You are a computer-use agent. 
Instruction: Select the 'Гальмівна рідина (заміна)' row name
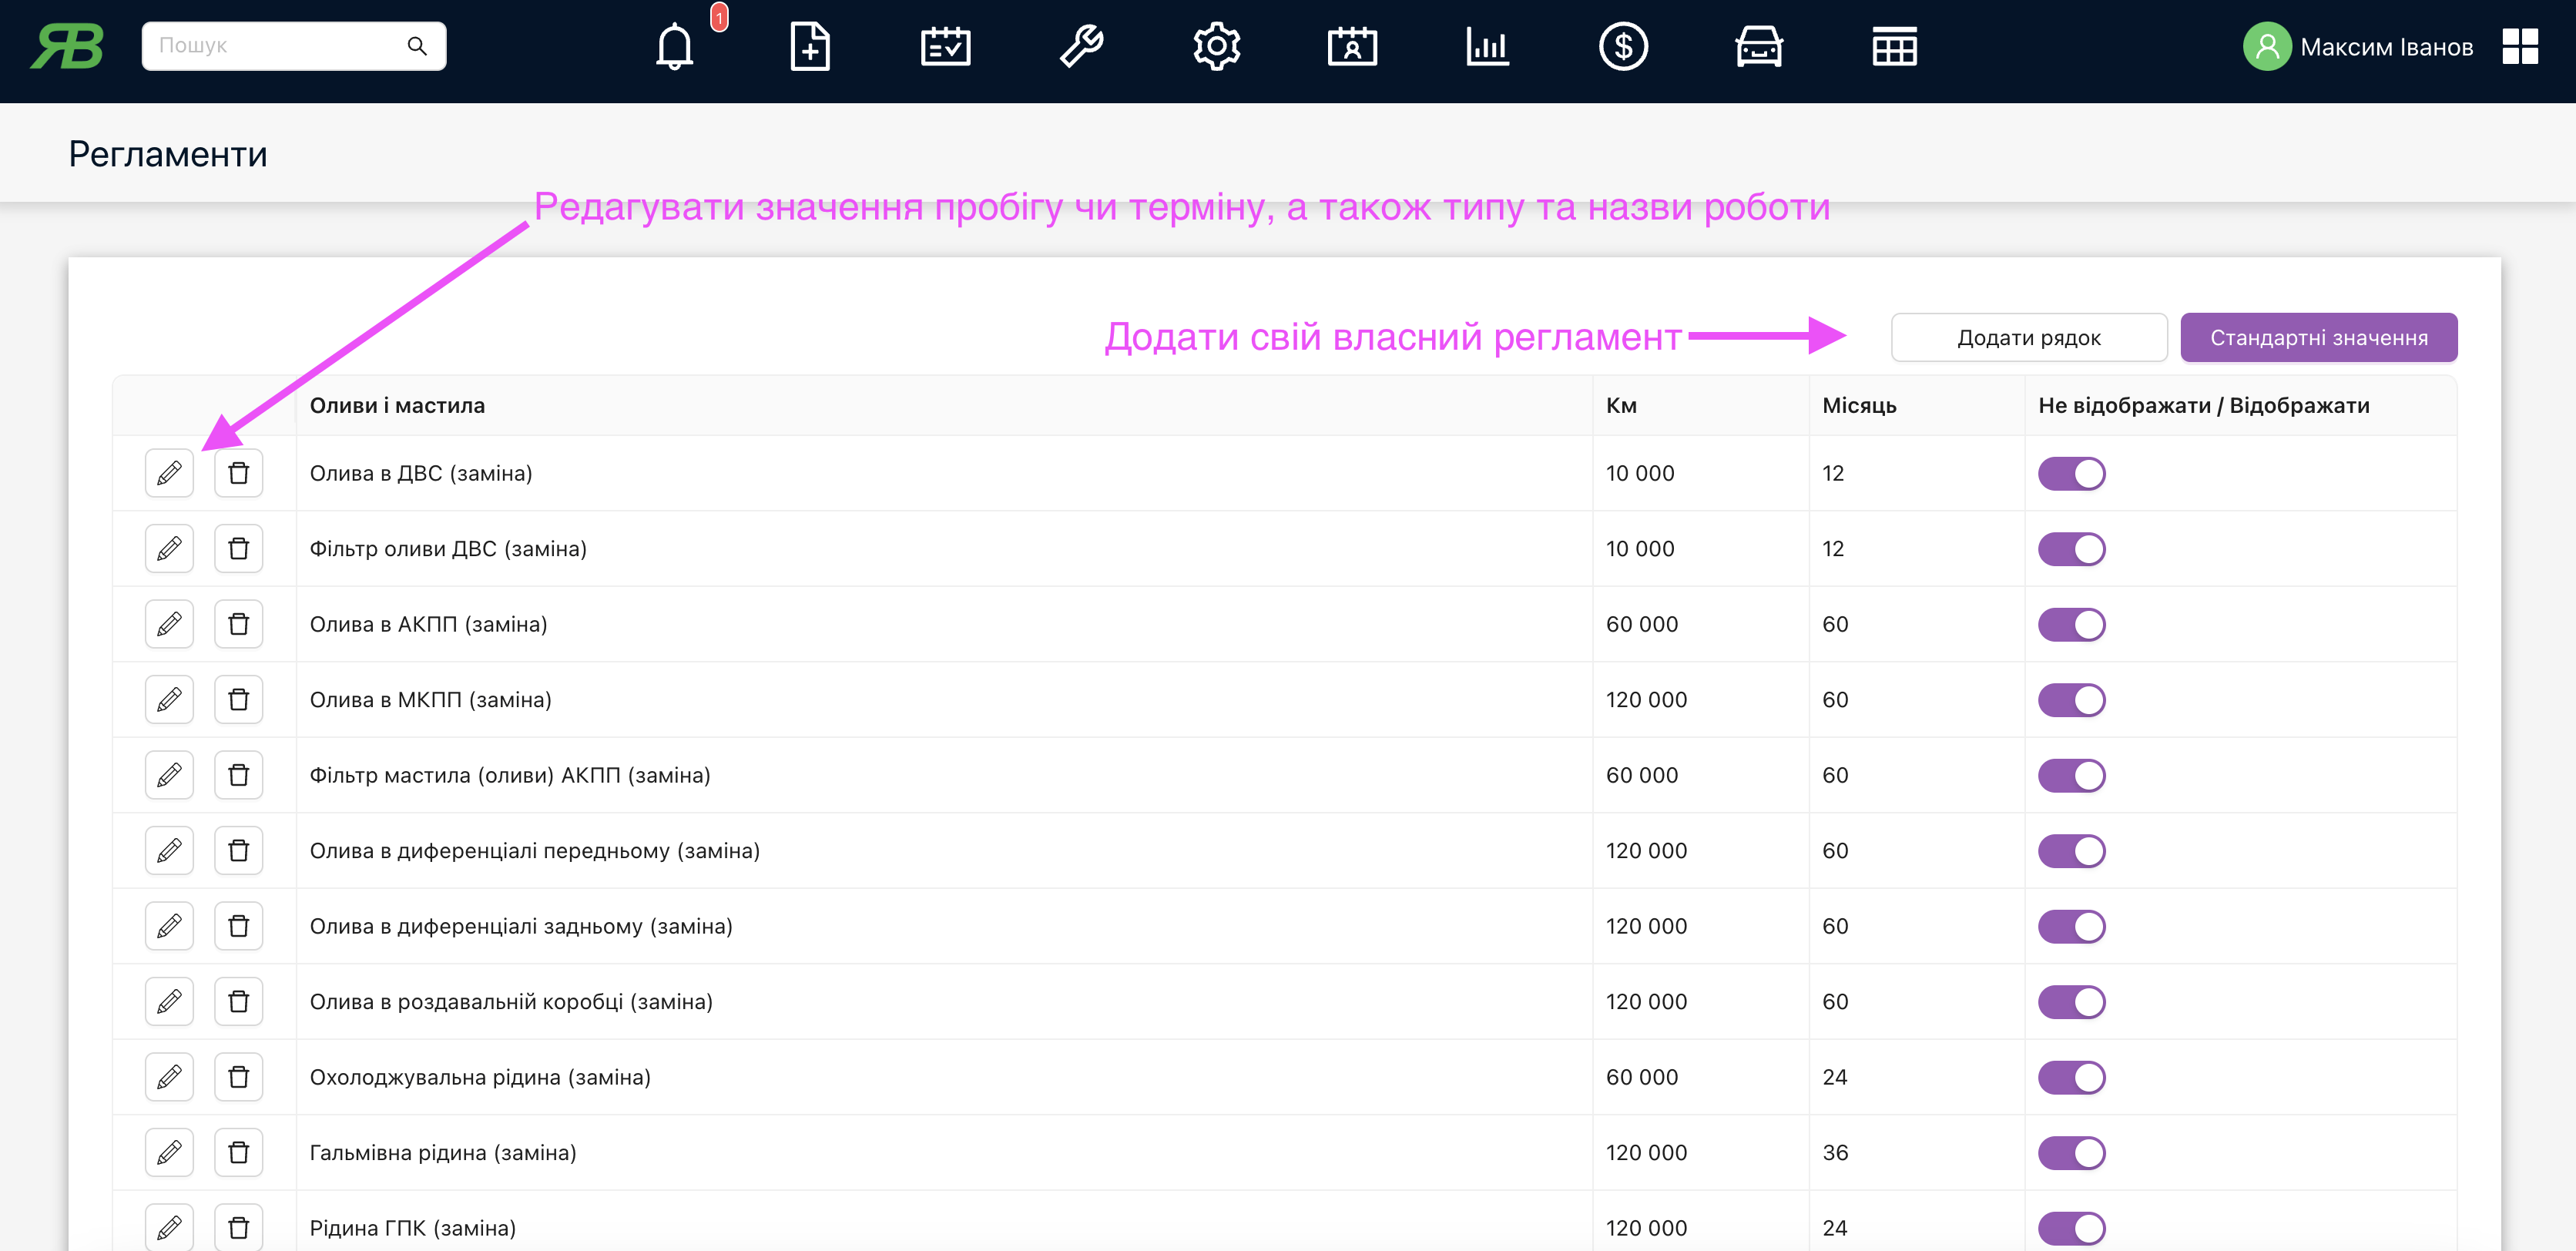(x=442, y=1153)
